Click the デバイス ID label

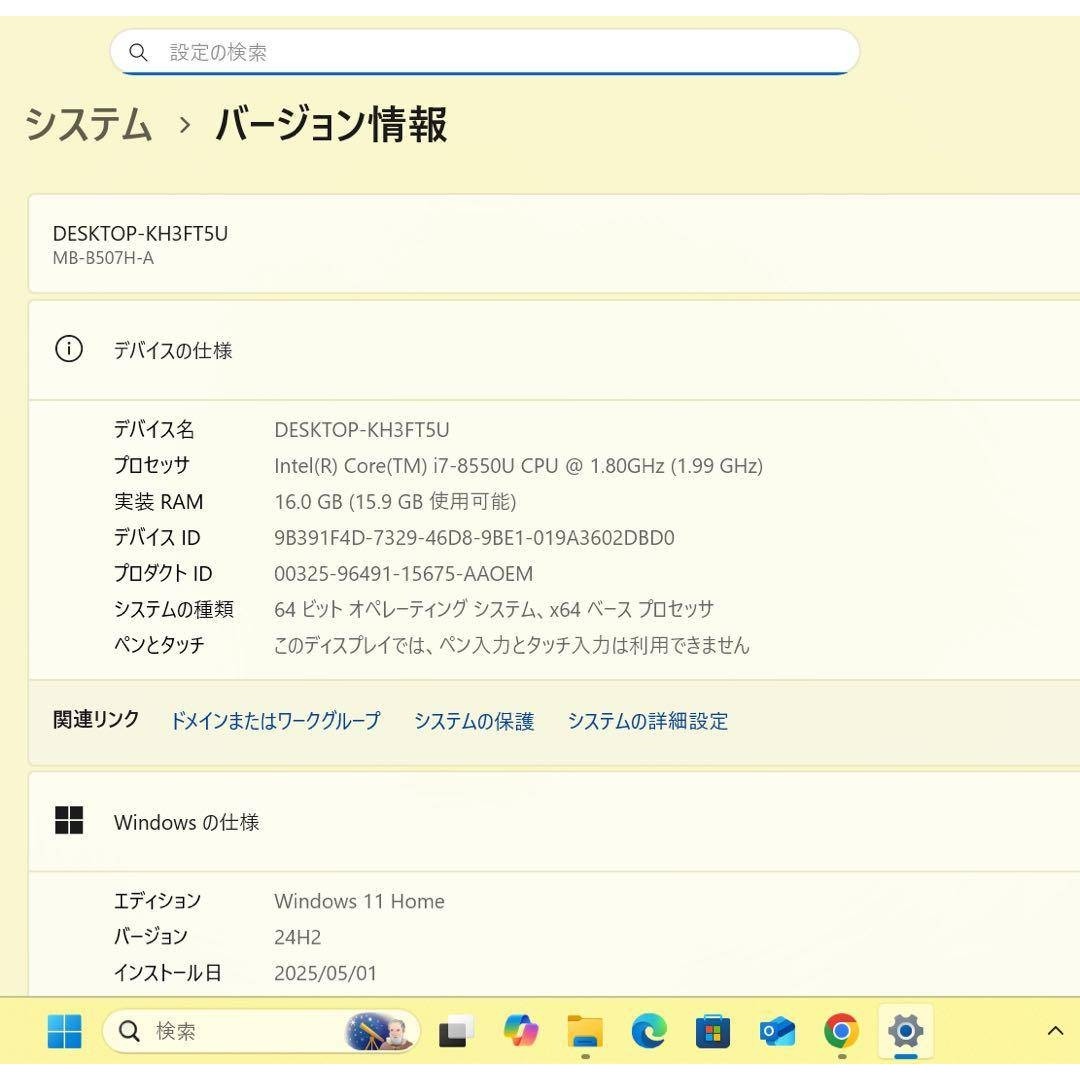click(x=157, y=537)
